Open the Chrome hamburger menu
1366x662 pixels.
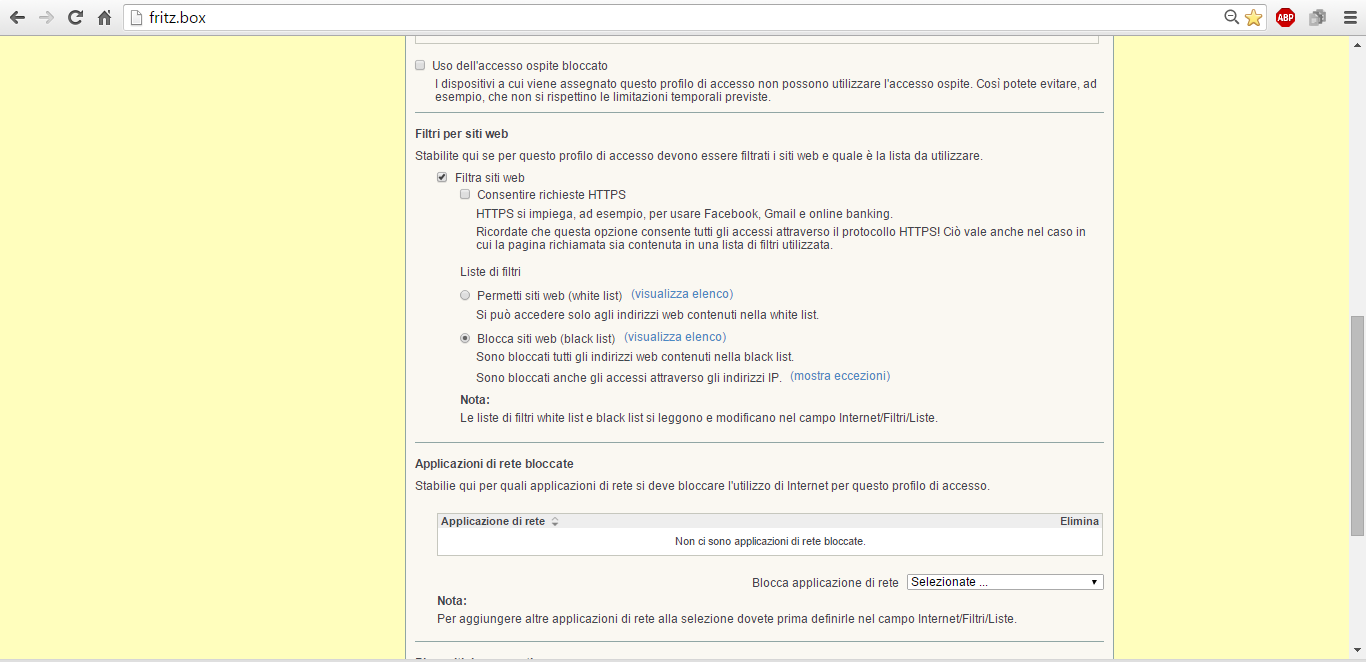pos(1349,17)
